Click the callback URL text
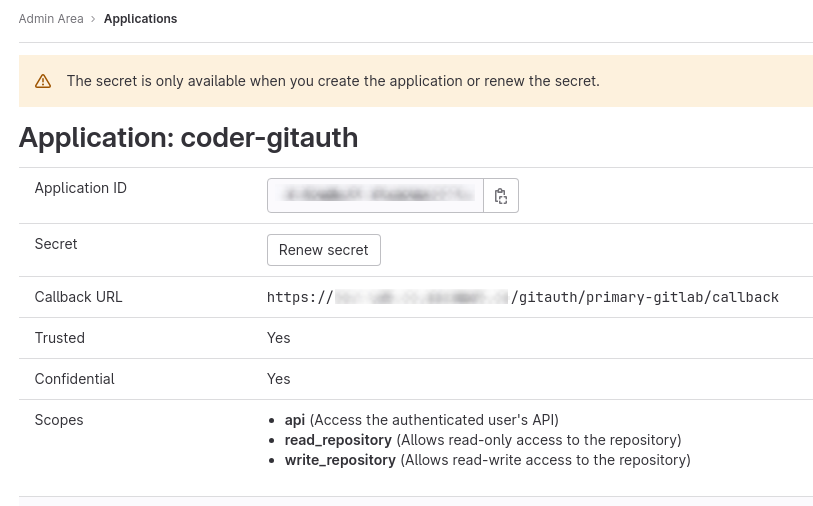This screenshot has width=813, height=506. point(522,297)
